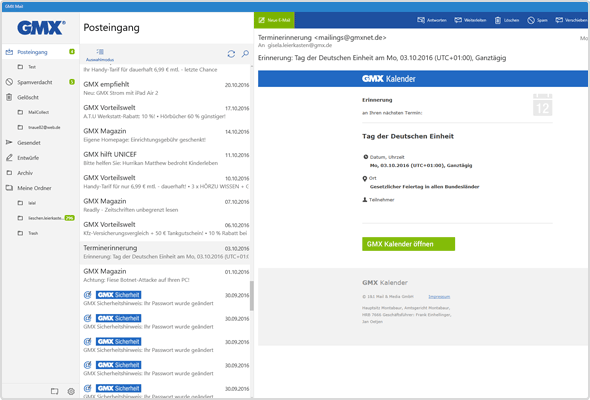Click the Gesendet paper plane icon
Image resolution: width=590 pixels, height=400 pixels.
point(9,142)
